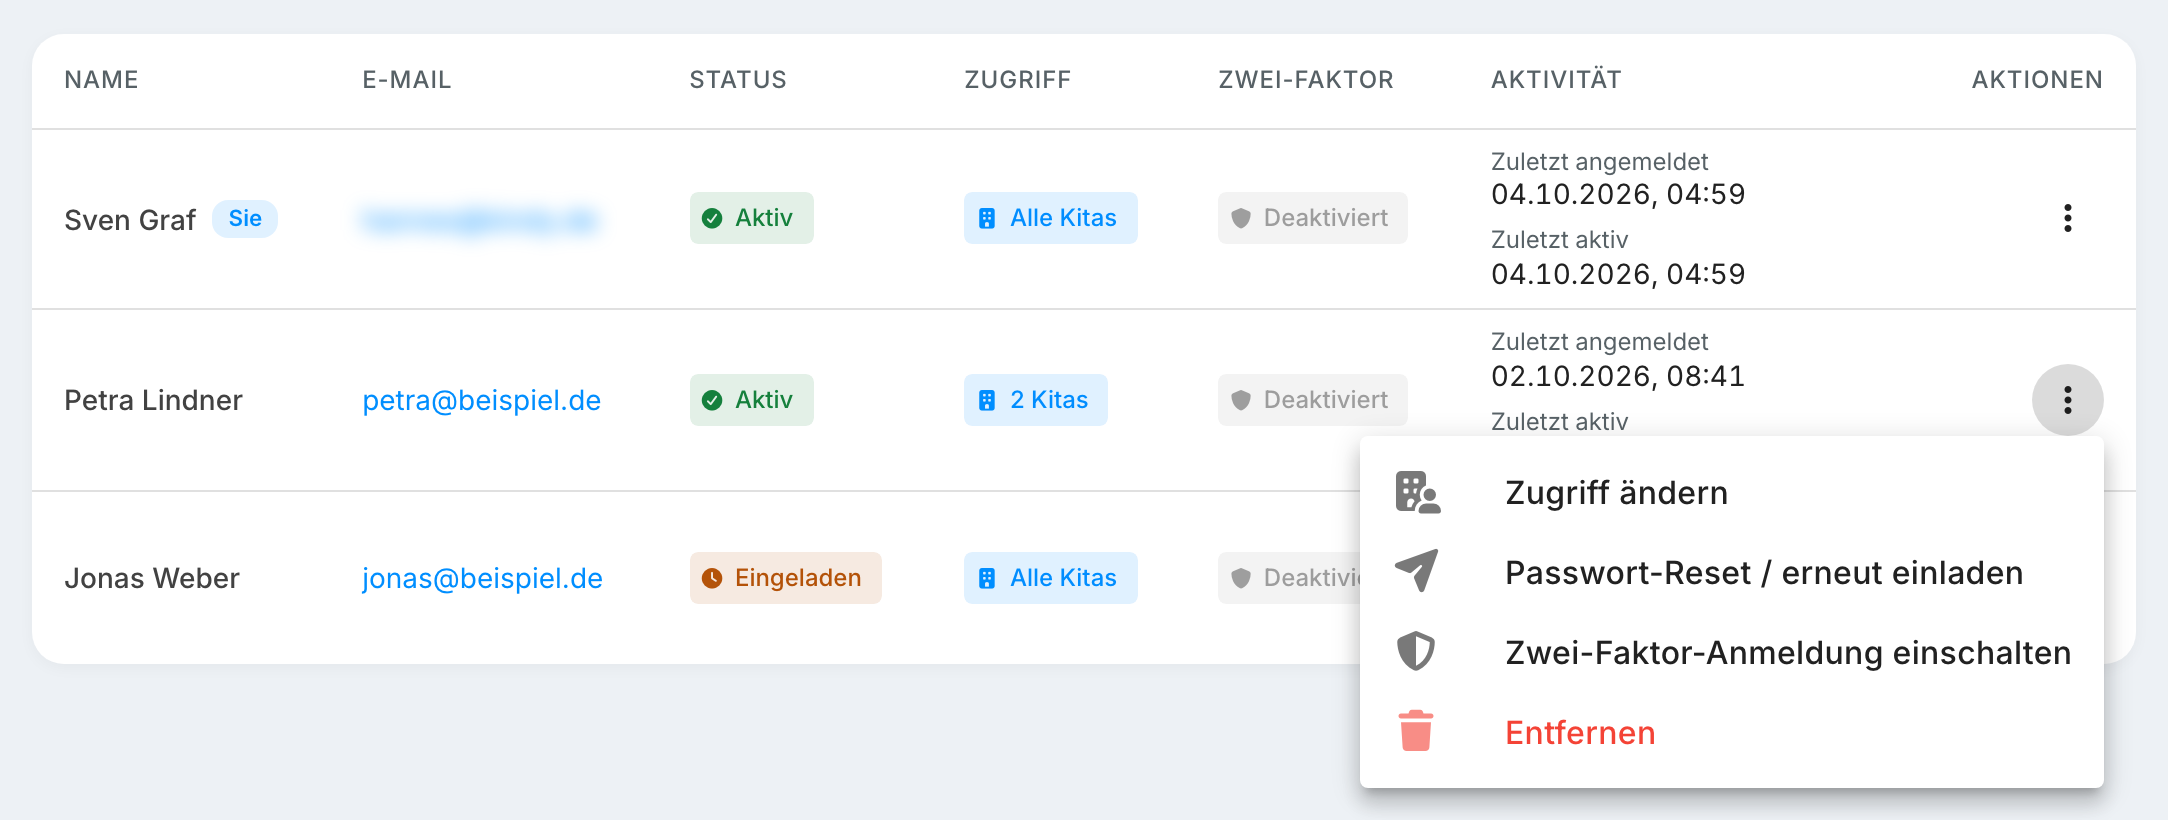The width and height of the screenshot is (2168, 820).
Task: Click building icon in the 2 Kitas badge
Action: click(987, 400)
